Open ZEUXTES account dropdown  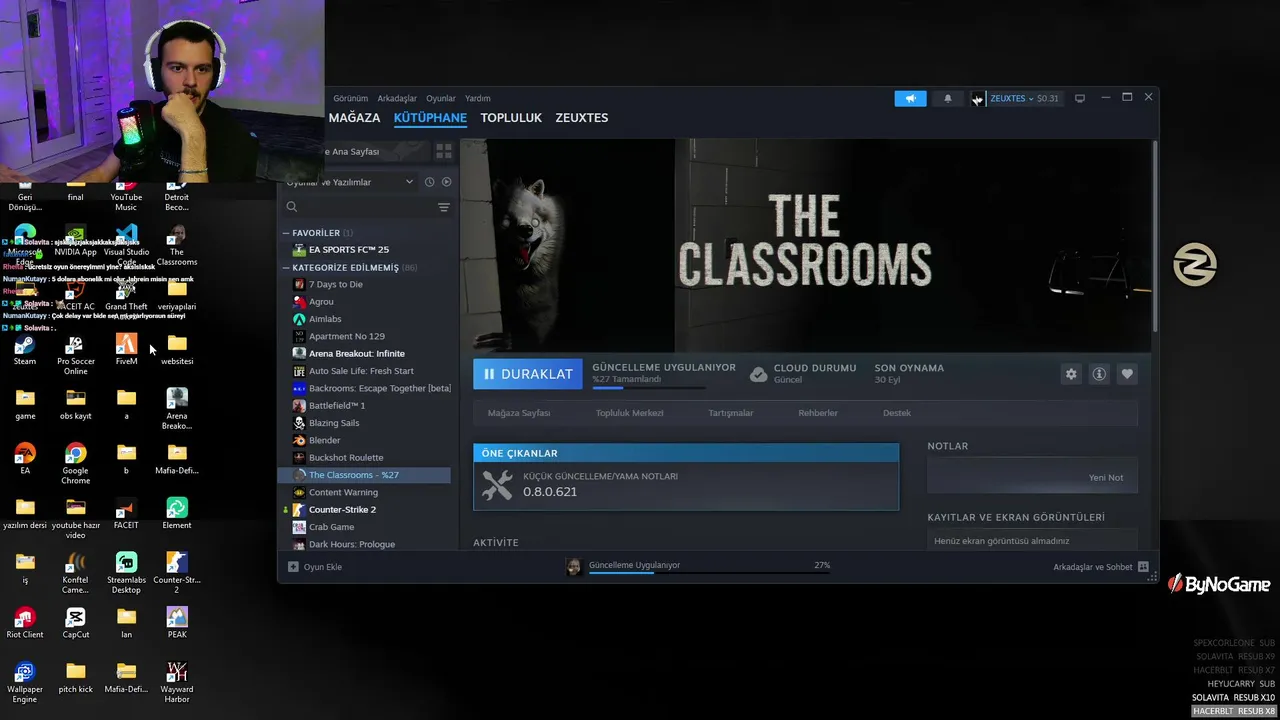click(1014, 98)
